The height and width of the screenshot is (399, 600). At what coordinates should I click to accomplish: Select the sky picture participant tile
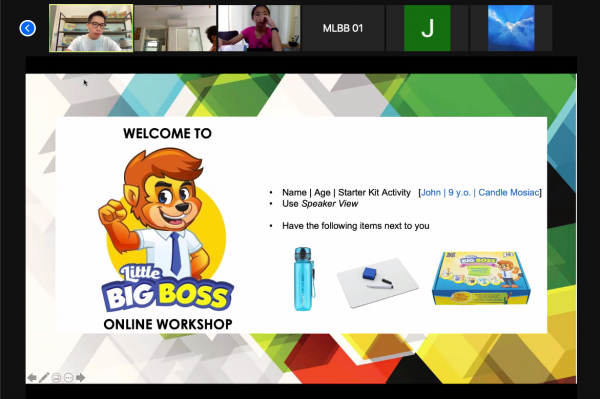coord(511,28)
